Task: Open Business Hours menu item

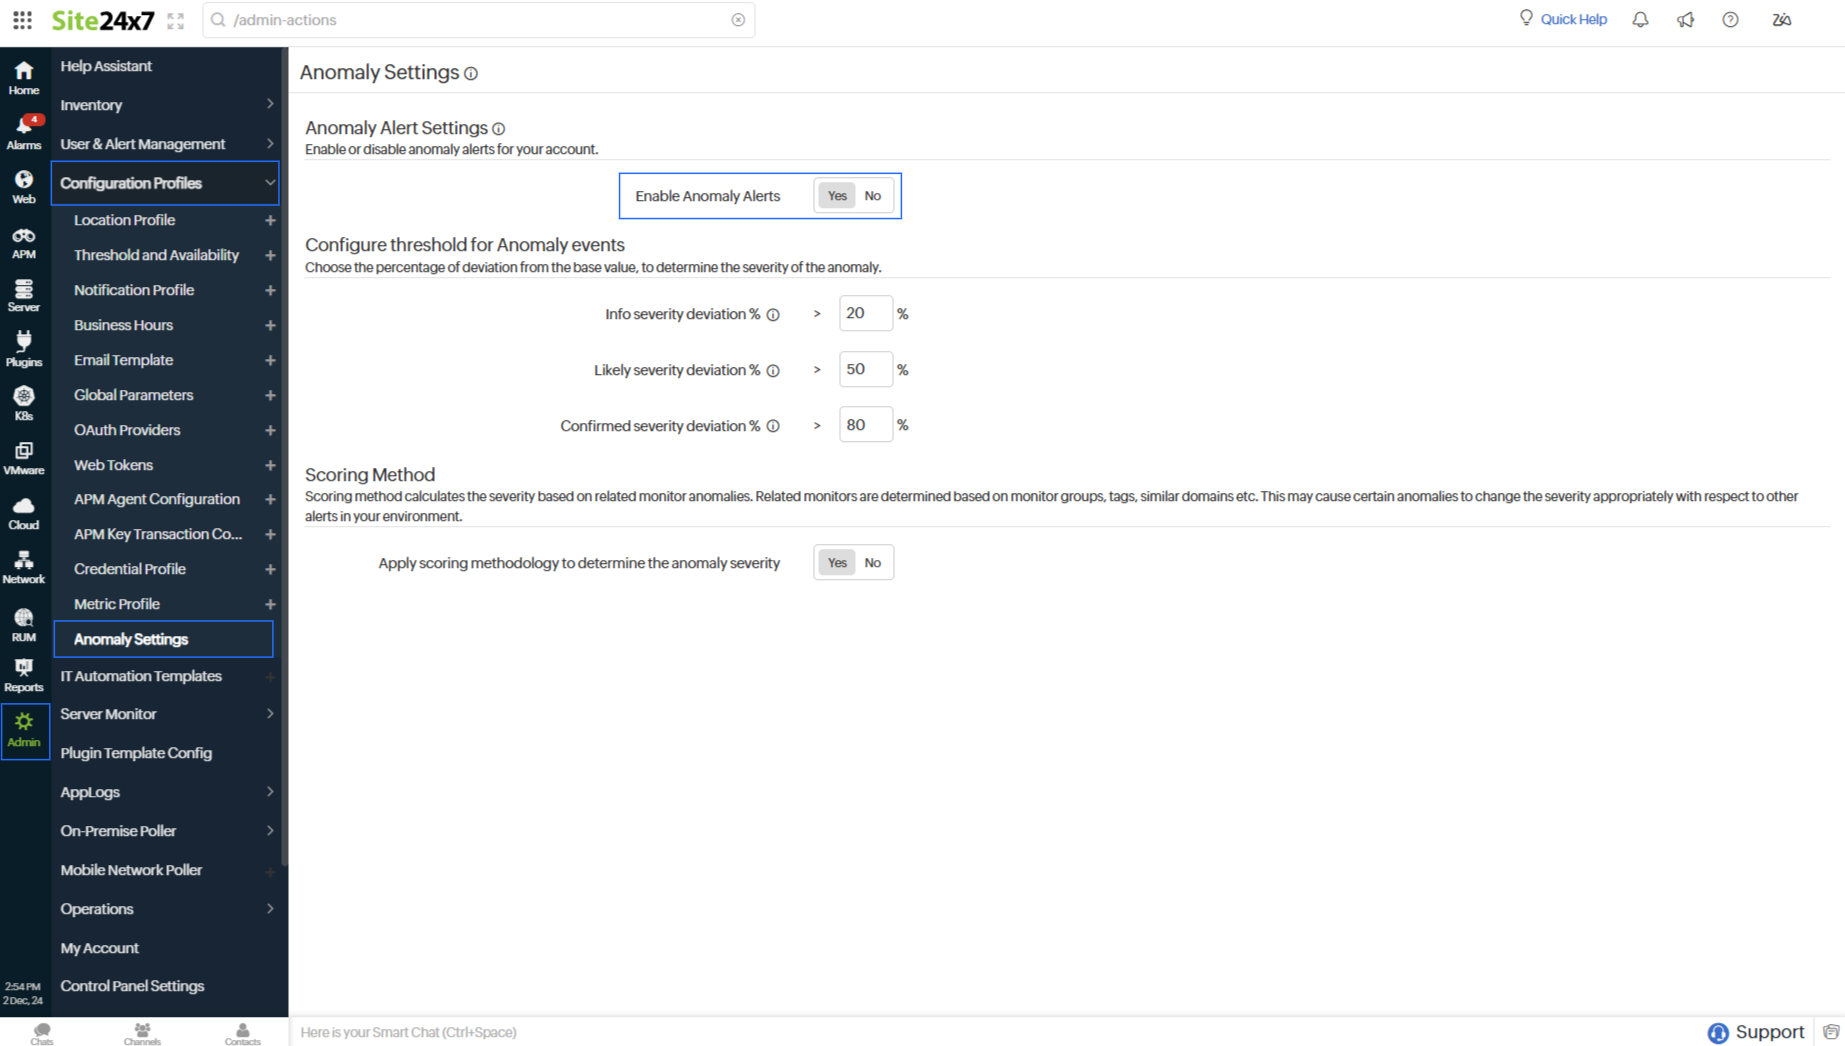Action: 123,325
